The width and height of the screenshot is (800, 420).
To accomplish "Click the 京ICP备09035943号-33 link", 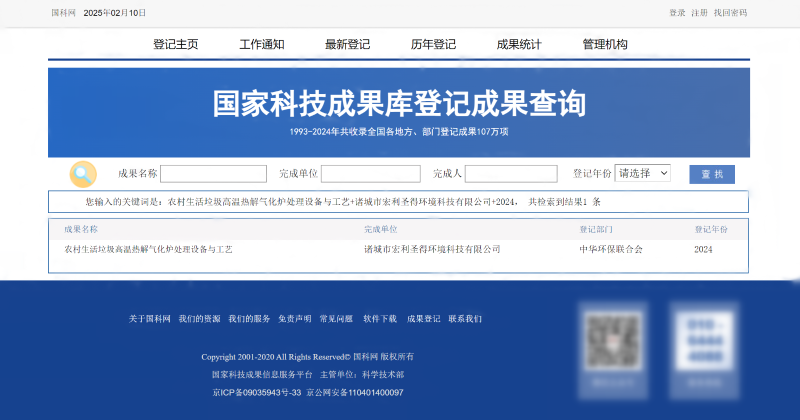I will click(x=256, y=393).
